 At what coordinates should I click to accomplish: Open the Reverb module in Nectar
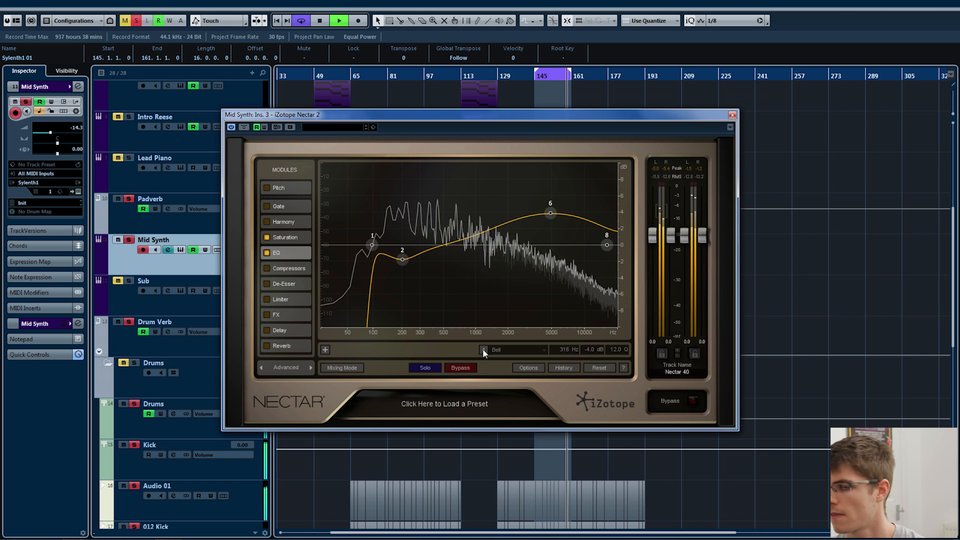[286, 345]
